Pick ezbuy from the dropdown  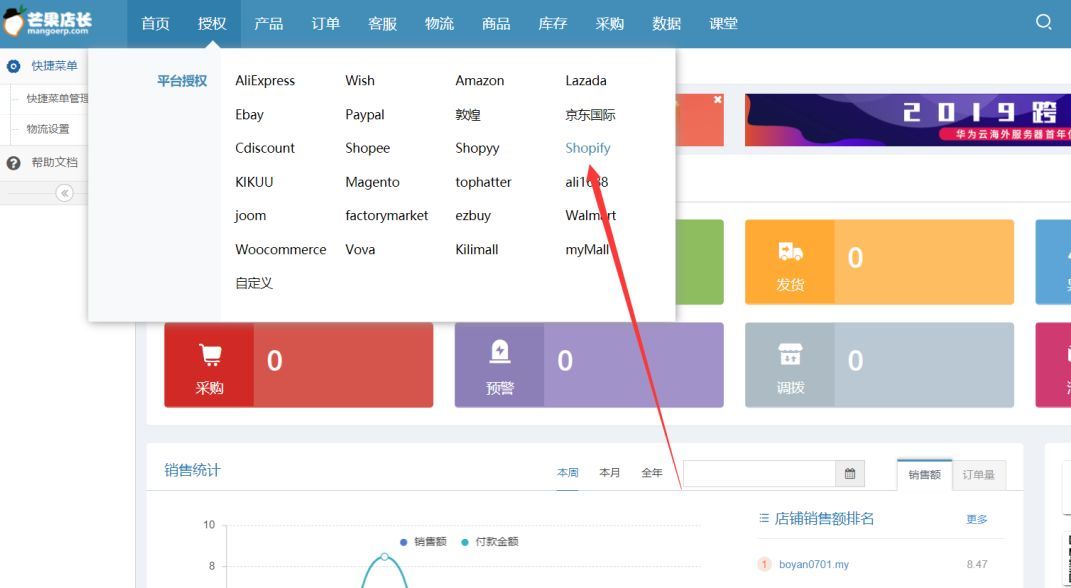tap(473, 216)
